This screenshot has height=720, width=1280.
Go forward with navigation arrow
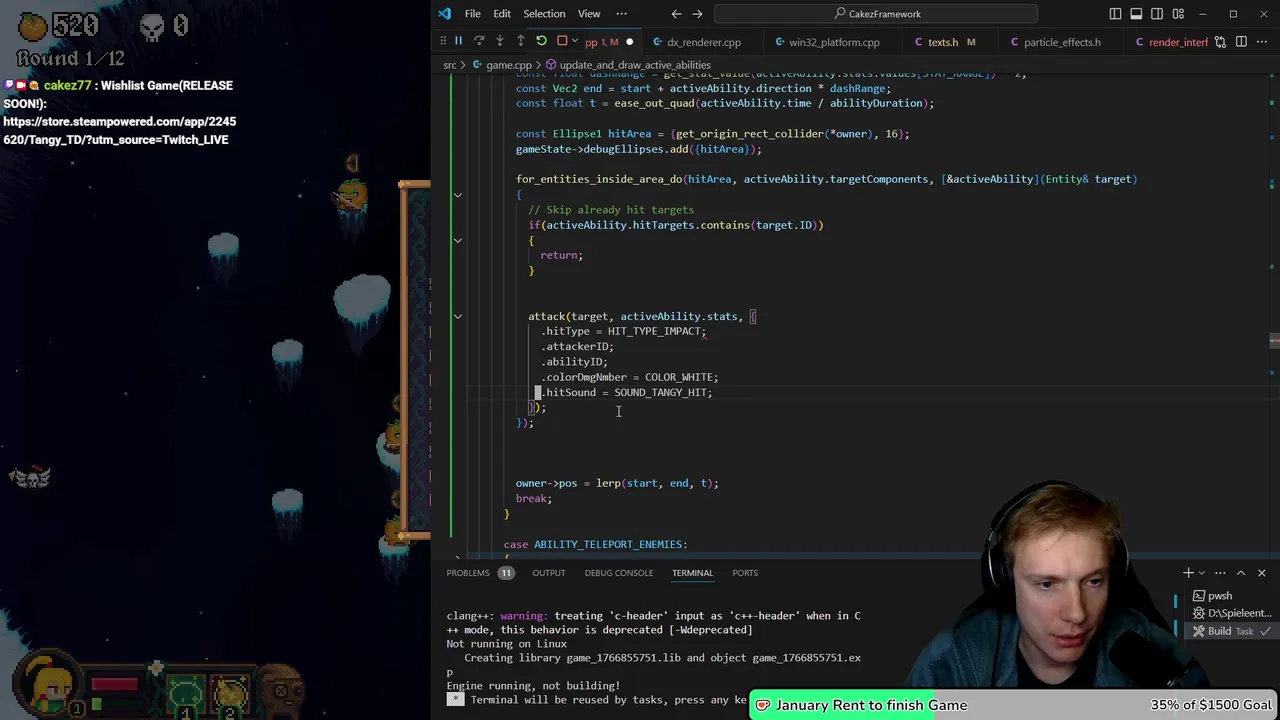click(x=697, y=14)
